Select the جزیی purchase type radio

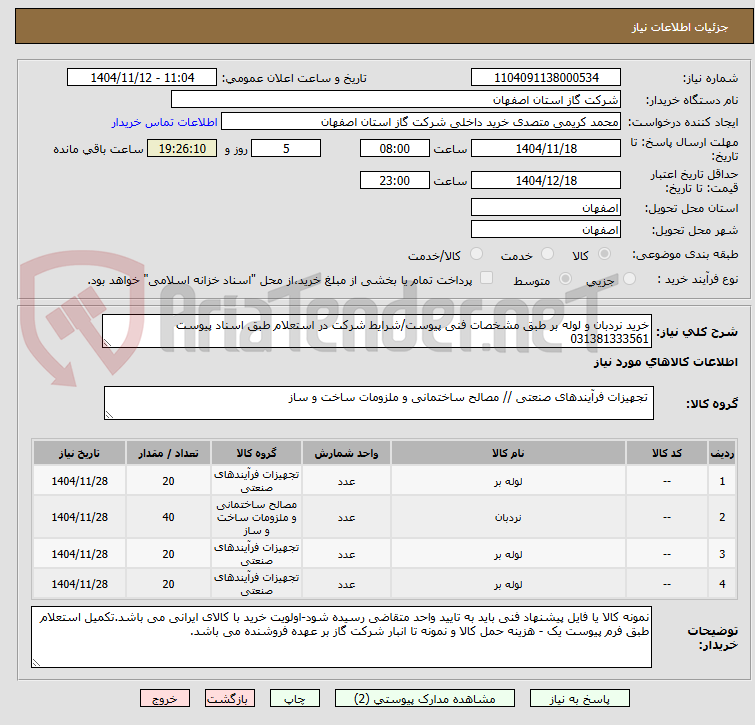[x=629, y=279]
